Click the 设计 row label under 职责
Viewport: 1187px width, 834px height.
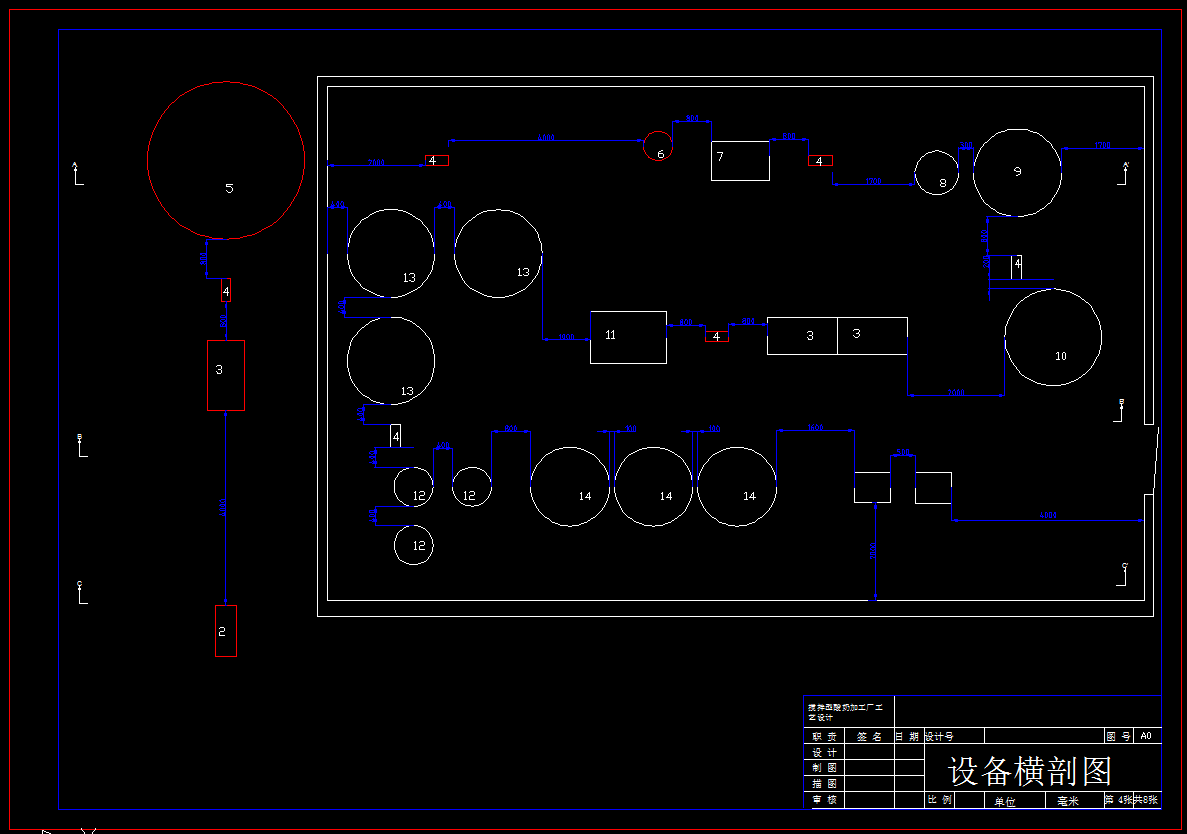[824, 752]
